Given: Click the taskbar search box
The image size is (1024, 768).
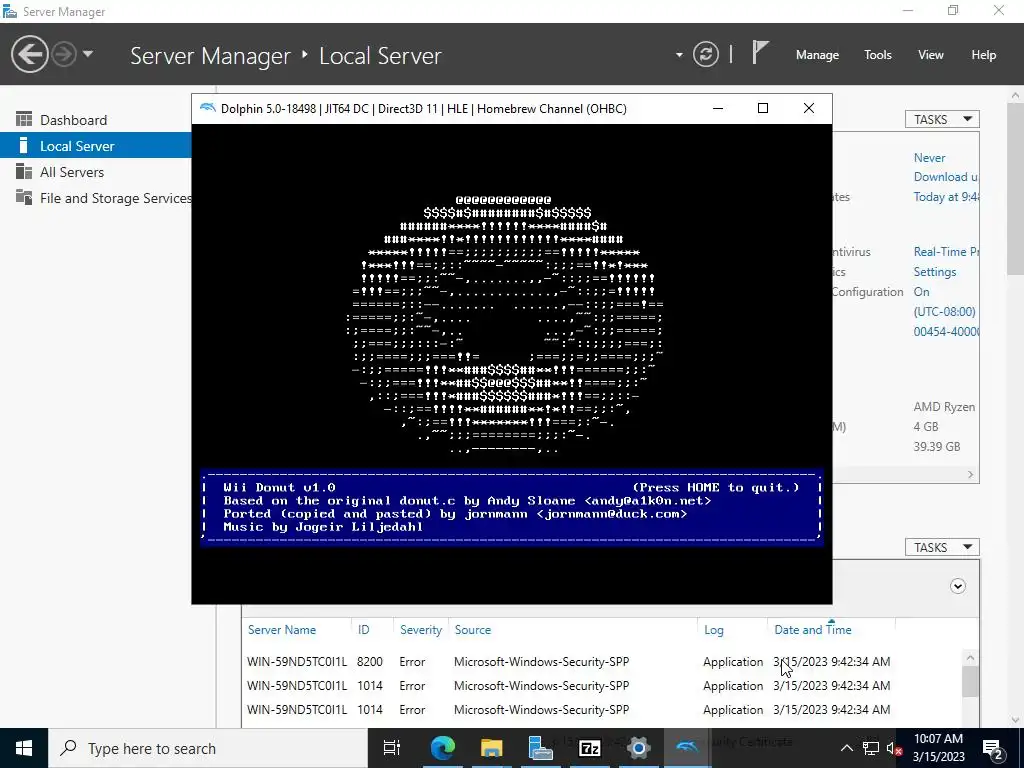Looking at the screenshot, I should (x=208, y=748).
